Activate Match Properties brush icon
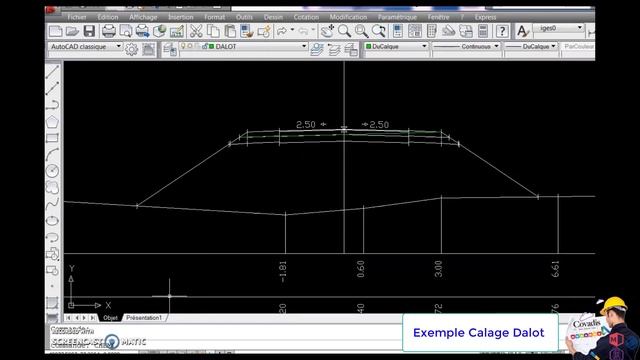 pos(247,31)
